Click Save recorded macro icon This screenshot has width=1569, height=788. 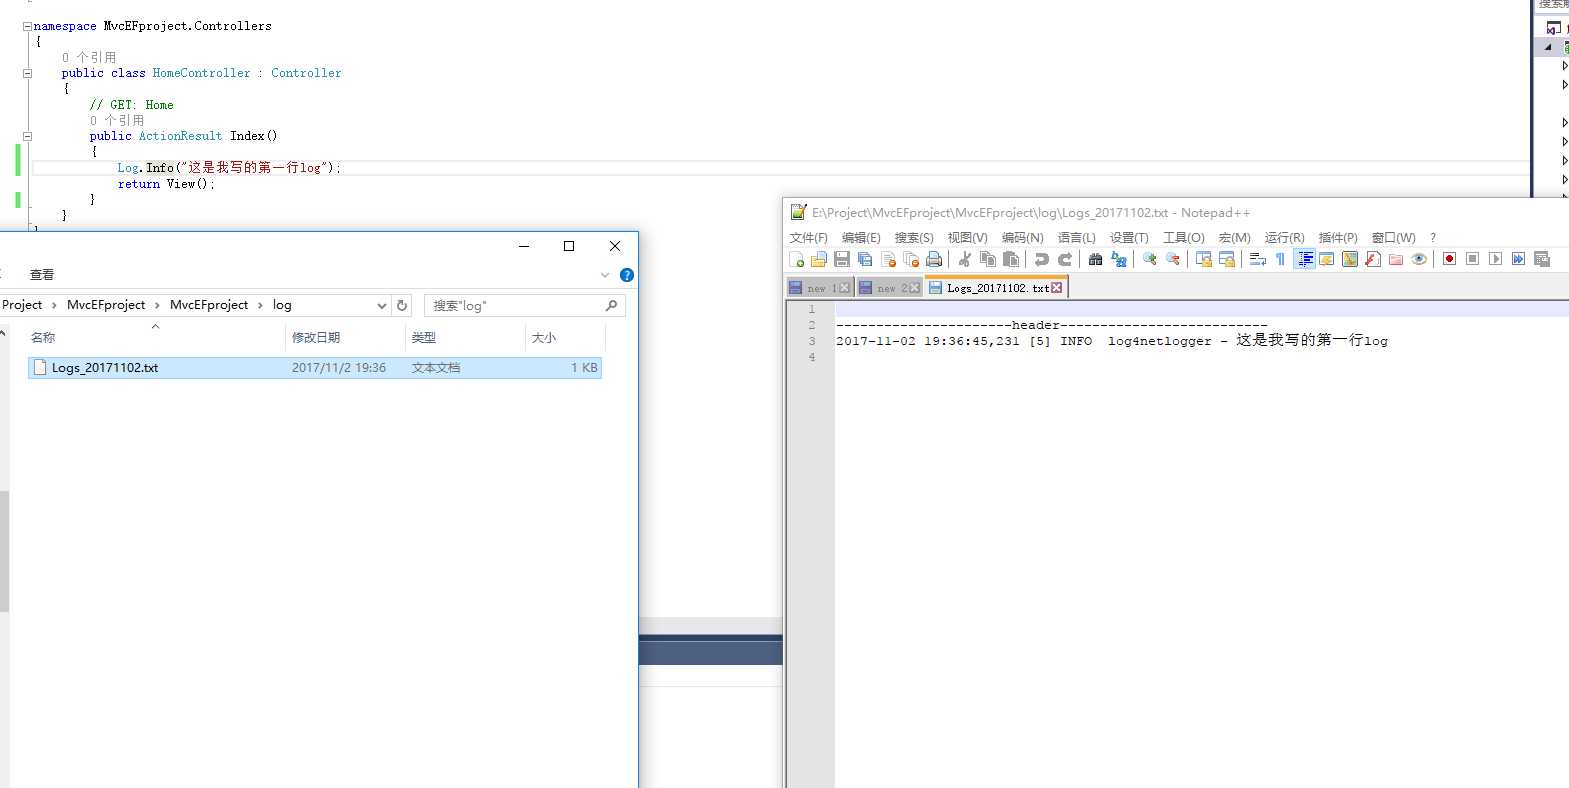point(1542,259)
